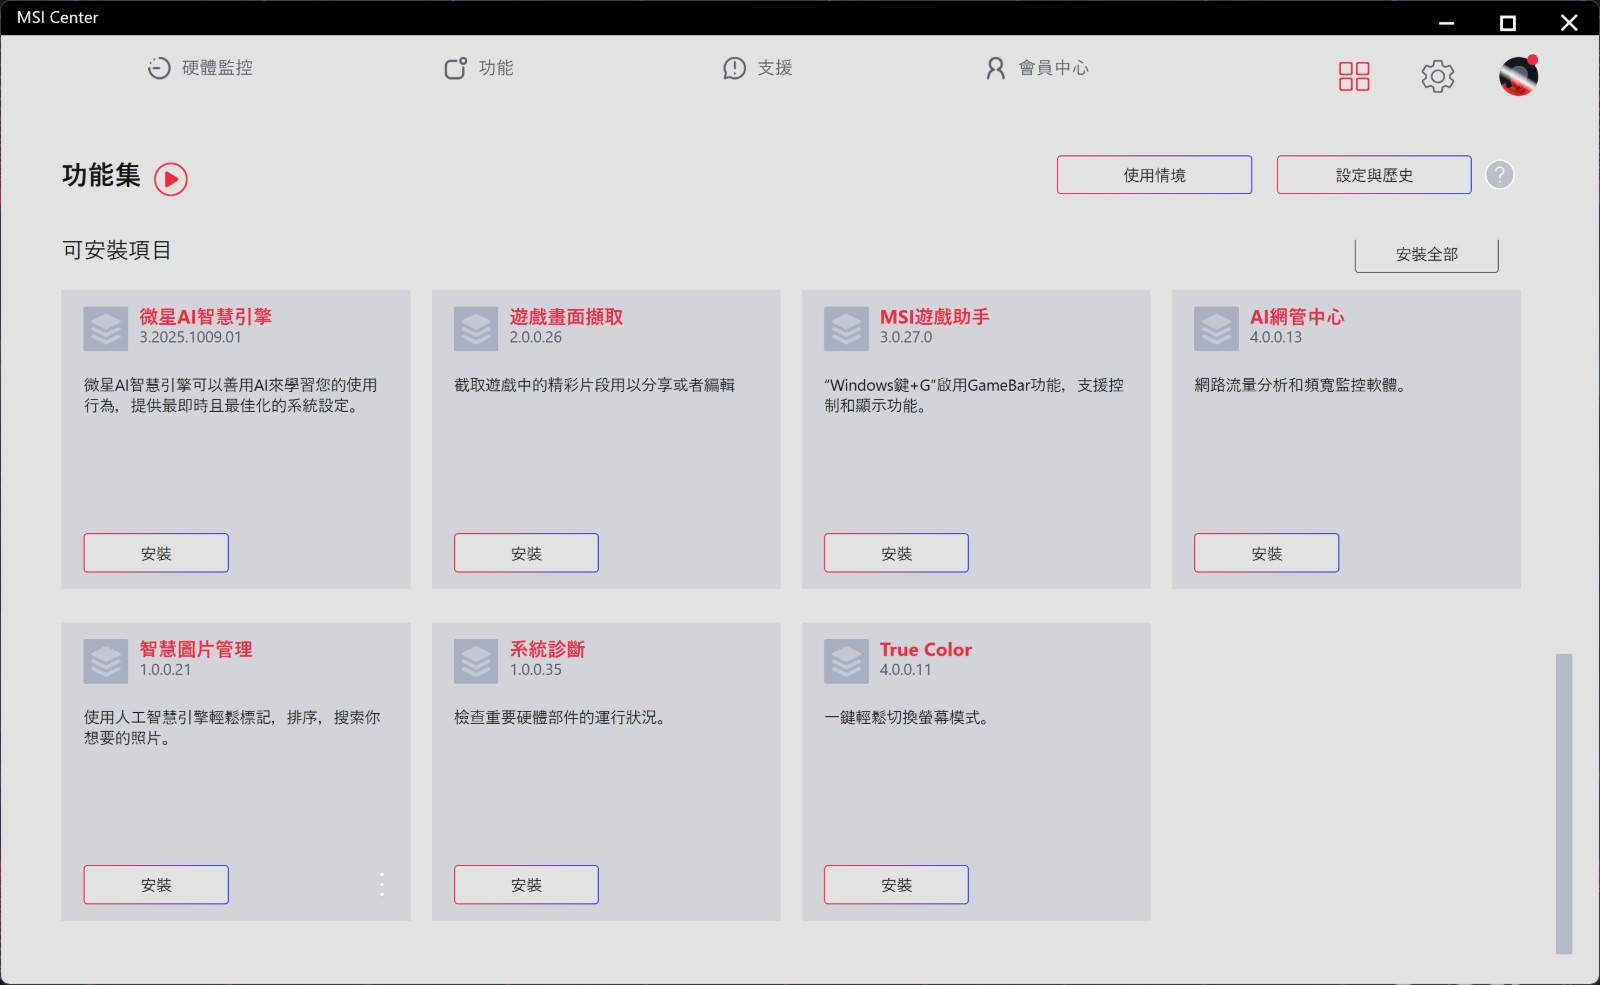
Task: Switch to the 硬體監控 tab
Action: point(200,68)
